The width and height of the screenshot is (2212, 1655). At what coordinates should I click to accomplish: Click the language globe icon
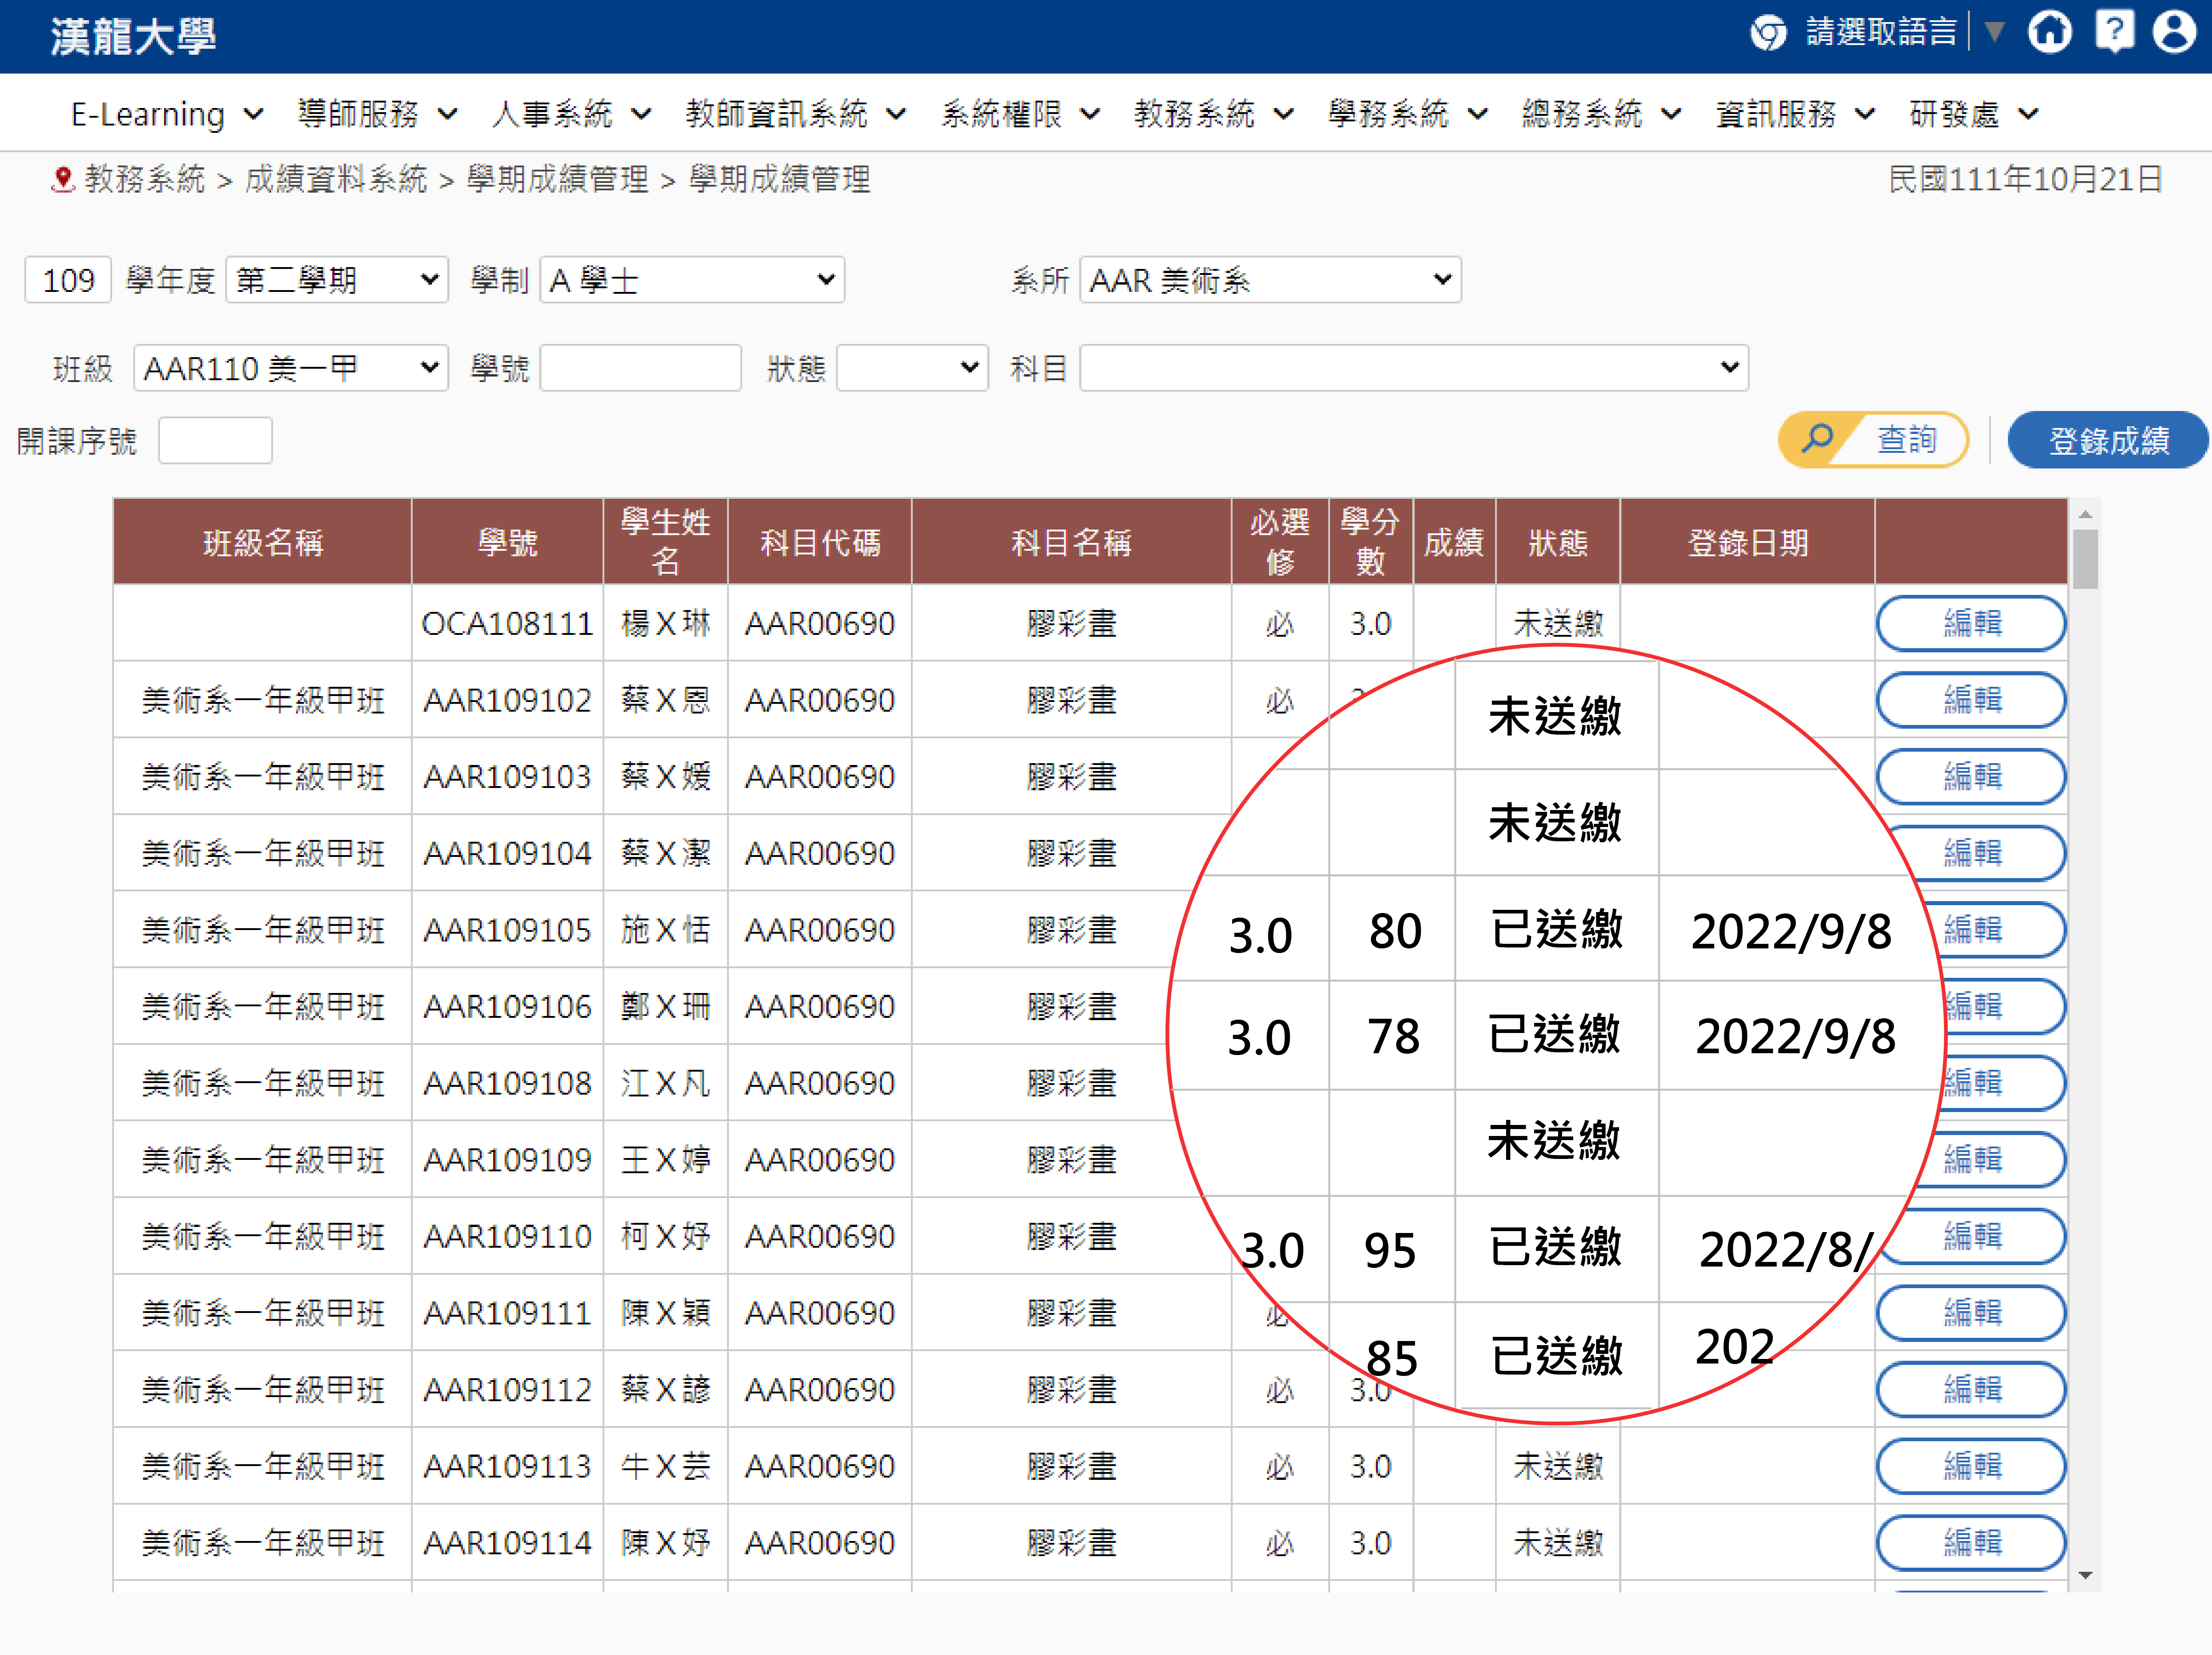coord(1768,33)
